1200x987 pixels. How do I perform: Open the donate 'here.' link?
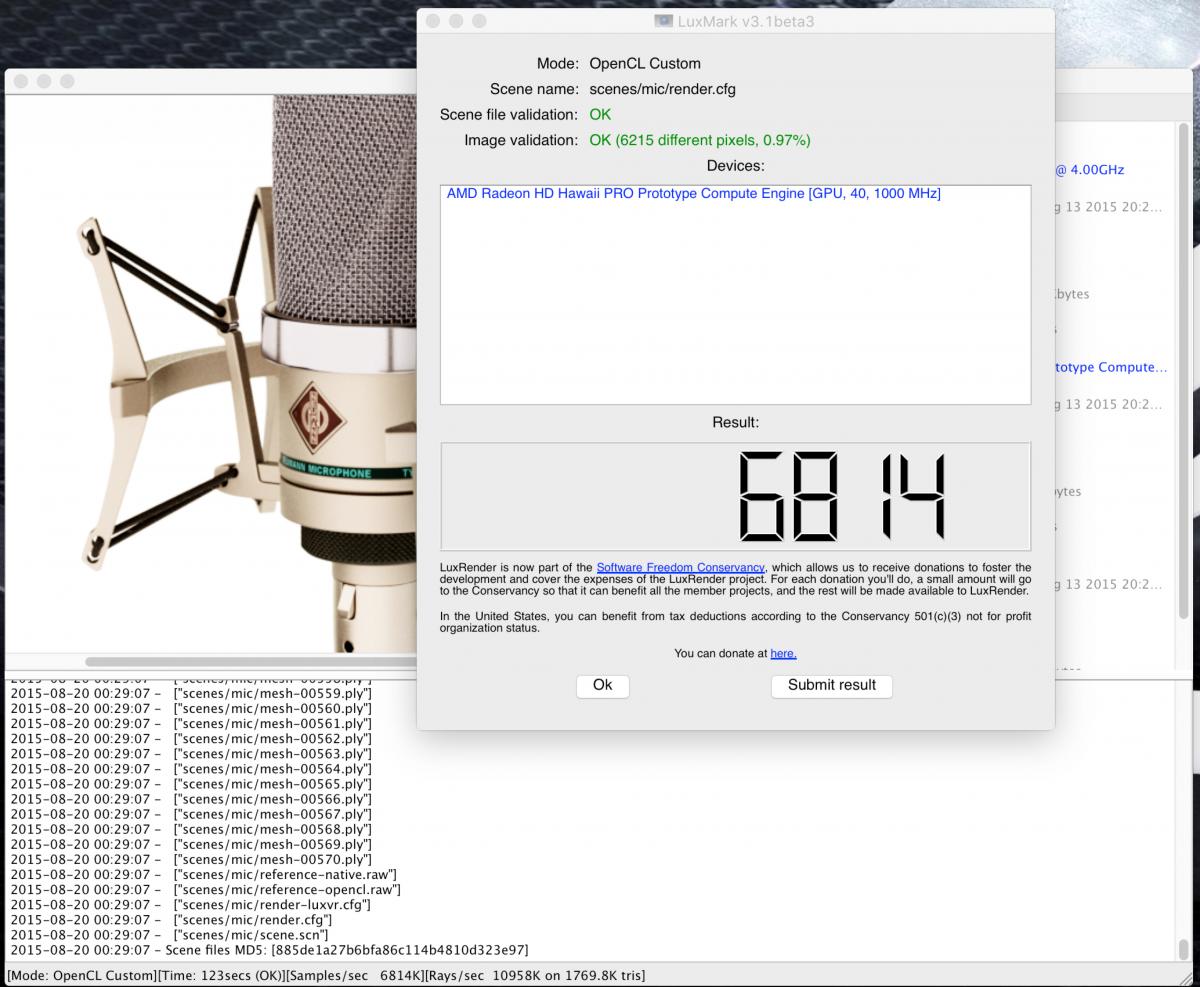[x=783, y=653]
